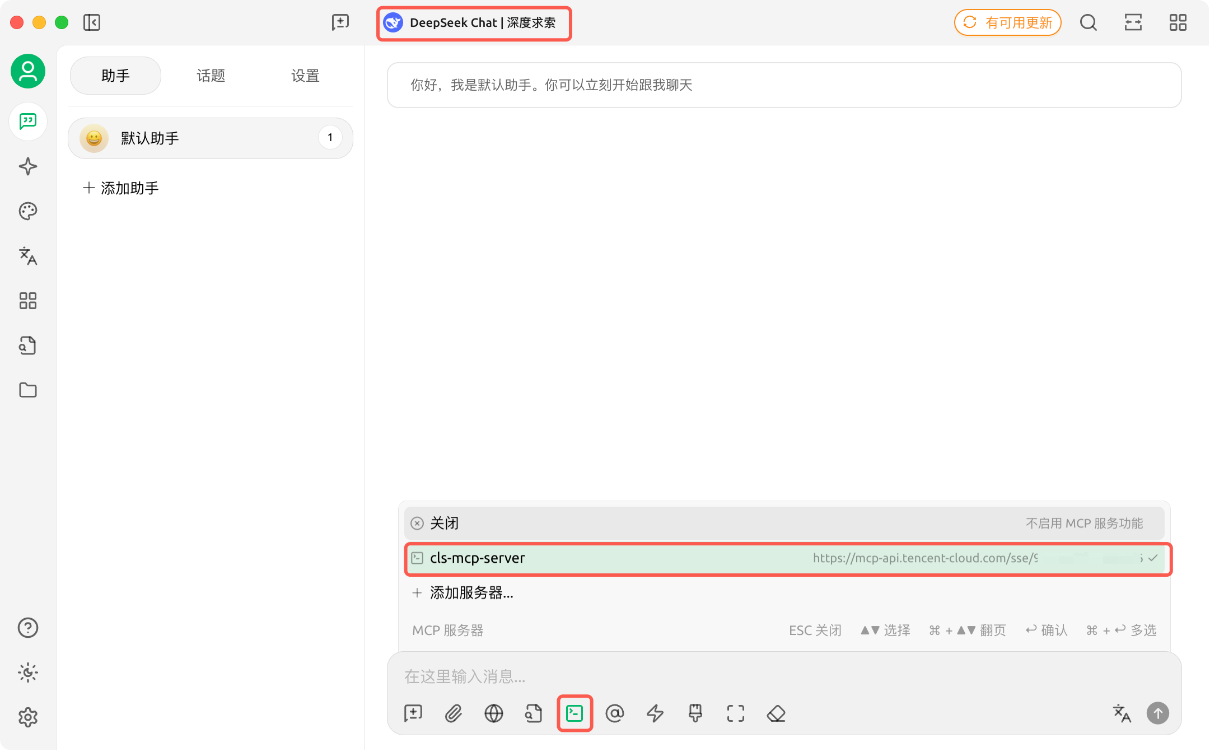Screen dimensions: 1209x750
Task: Open the painting palette sidebar icon
Action: [28, 211]
